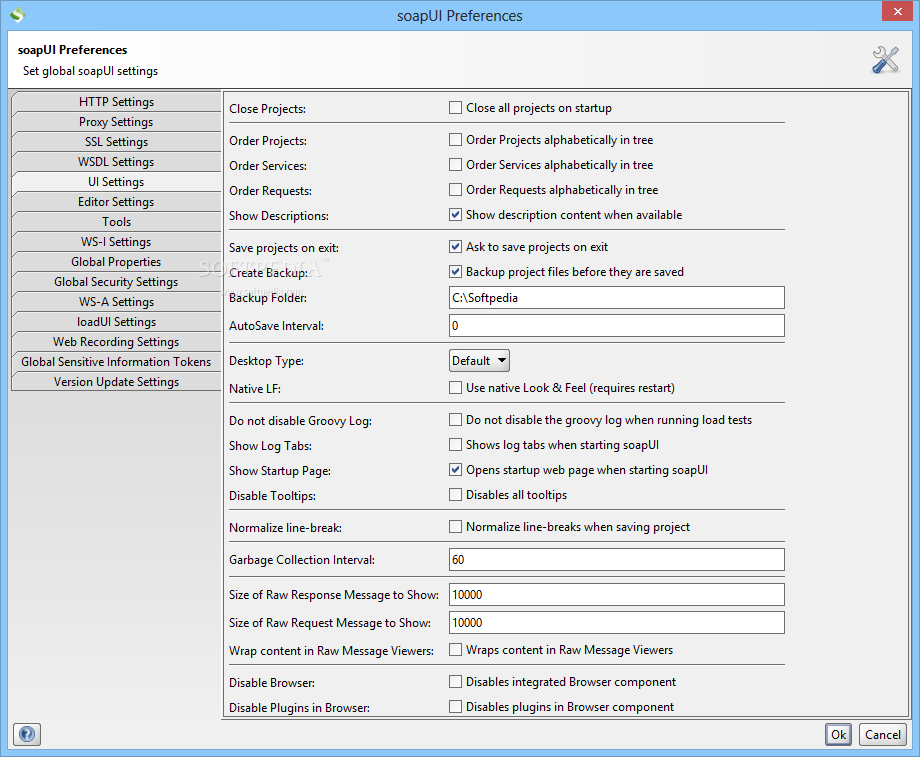Image resolution: width=920 pixels, height=757 pixels.
Task: Open the Proxy Settings tab
Action: 116,121
